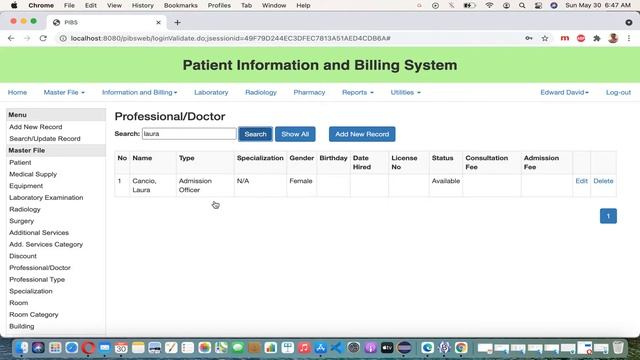Open Trash in the dock
This screenshot has width=640, height=360.
618,347
